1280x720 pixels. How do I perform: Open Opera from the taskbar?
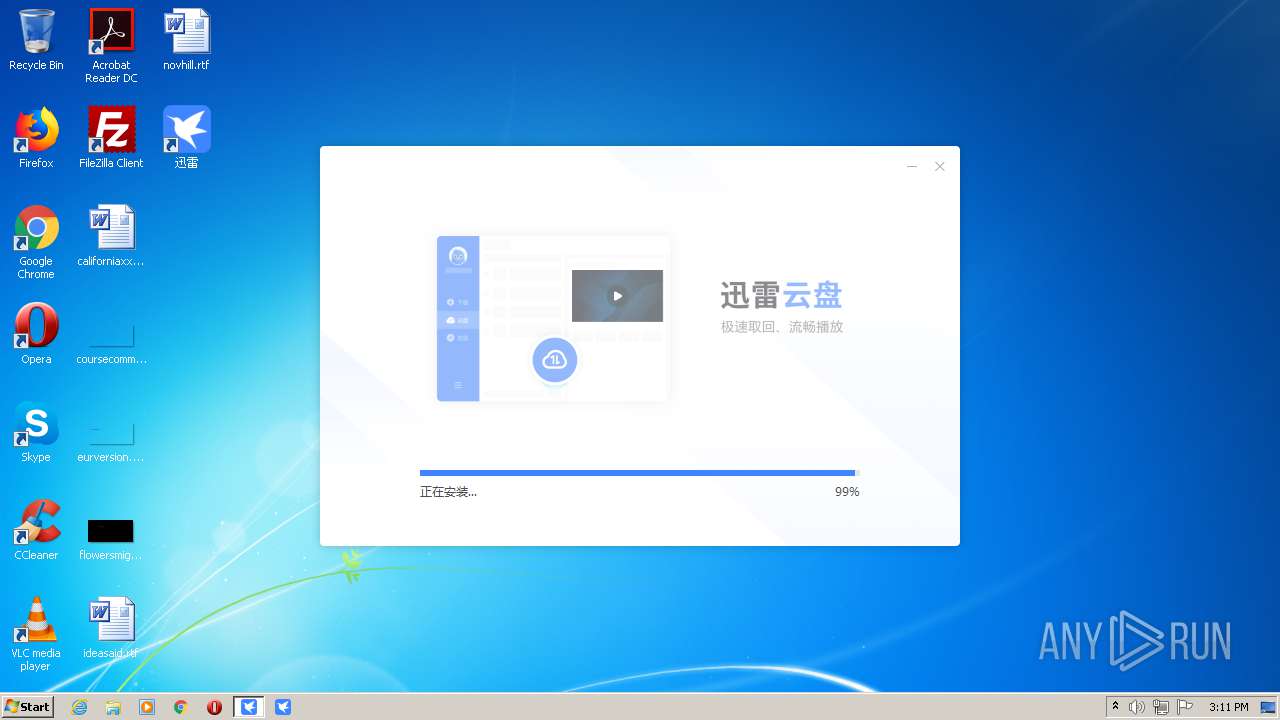coord(214,707)
